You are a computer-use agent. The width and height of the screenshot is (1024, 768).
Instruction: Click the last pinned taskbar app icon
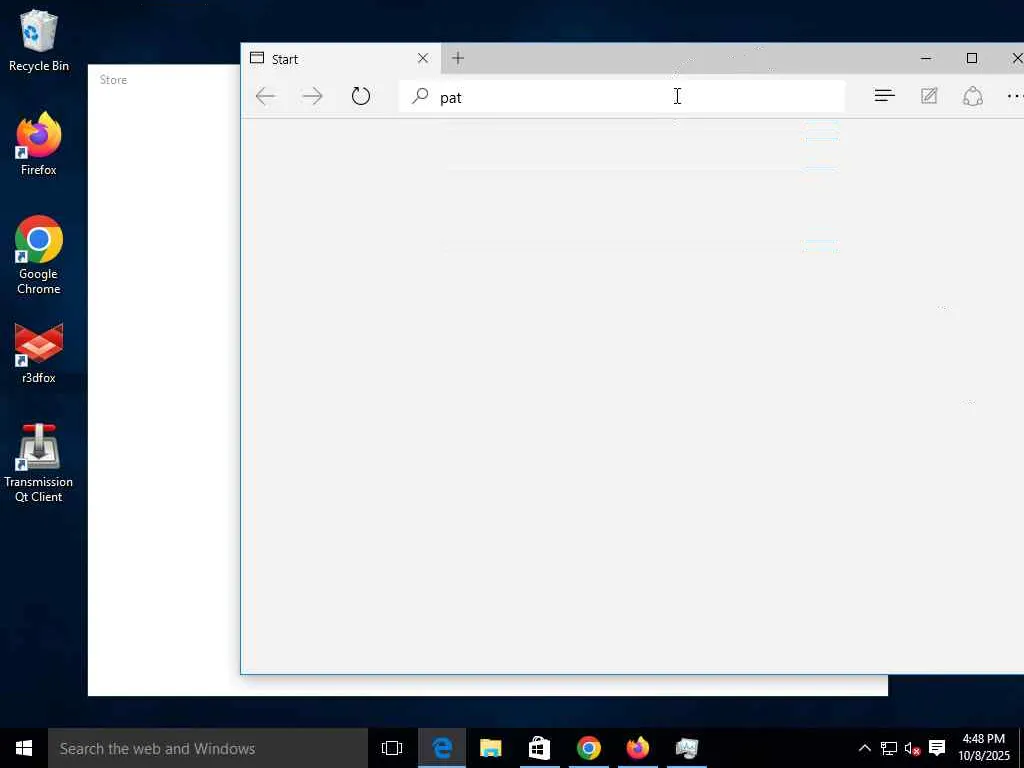tap(687, 748)
